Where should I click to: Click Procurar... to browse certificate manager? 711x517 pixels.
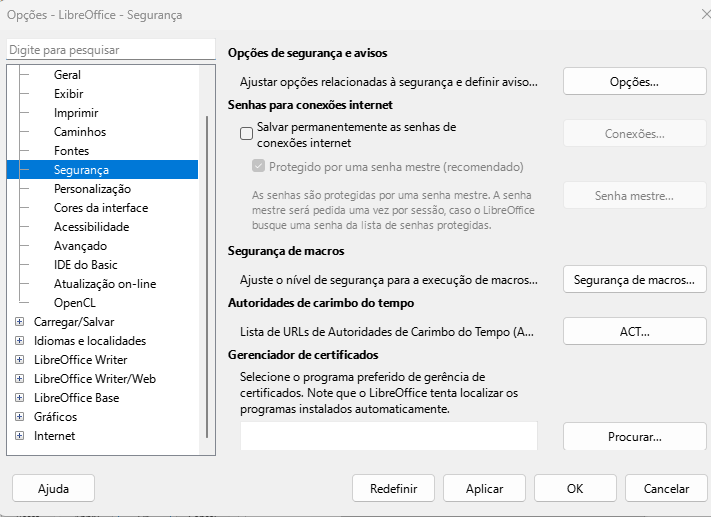click(634, 436)
